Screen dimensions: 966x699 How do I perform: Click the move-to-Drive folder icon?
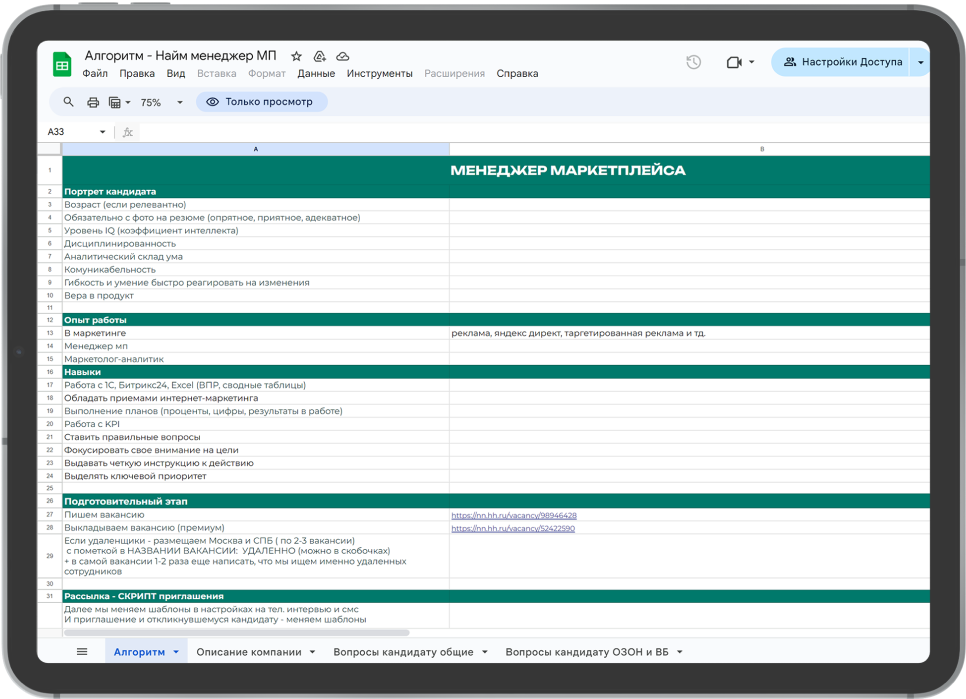pos(320,57)
